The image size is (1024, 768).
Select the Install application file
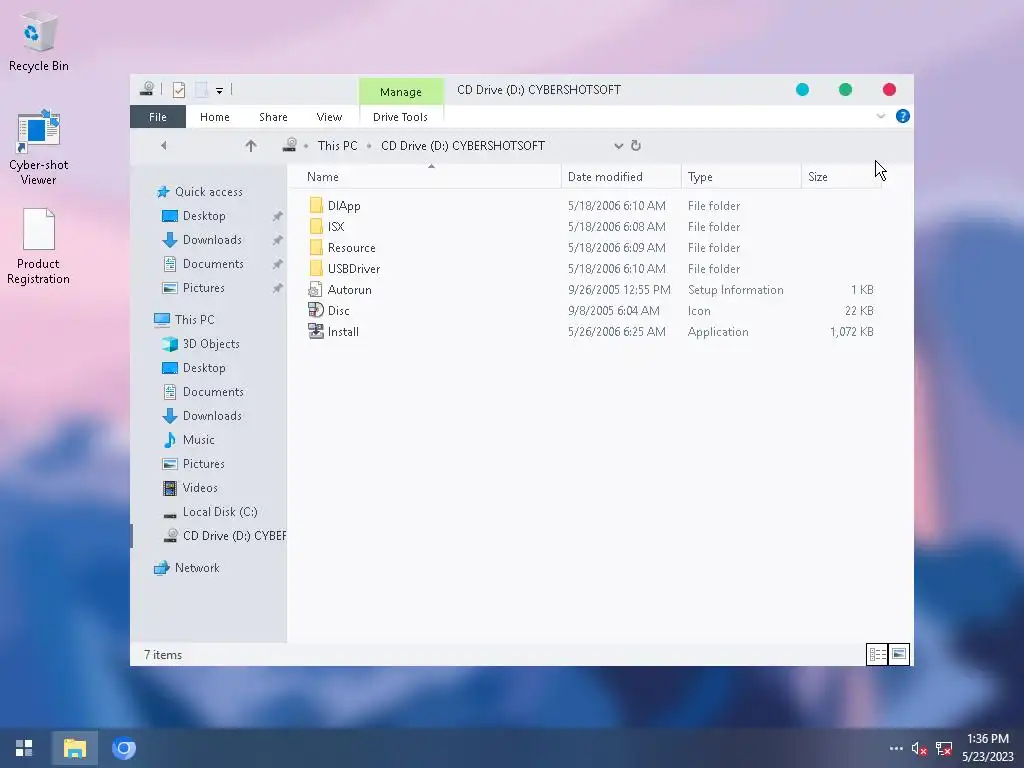(x=343, y=331)
